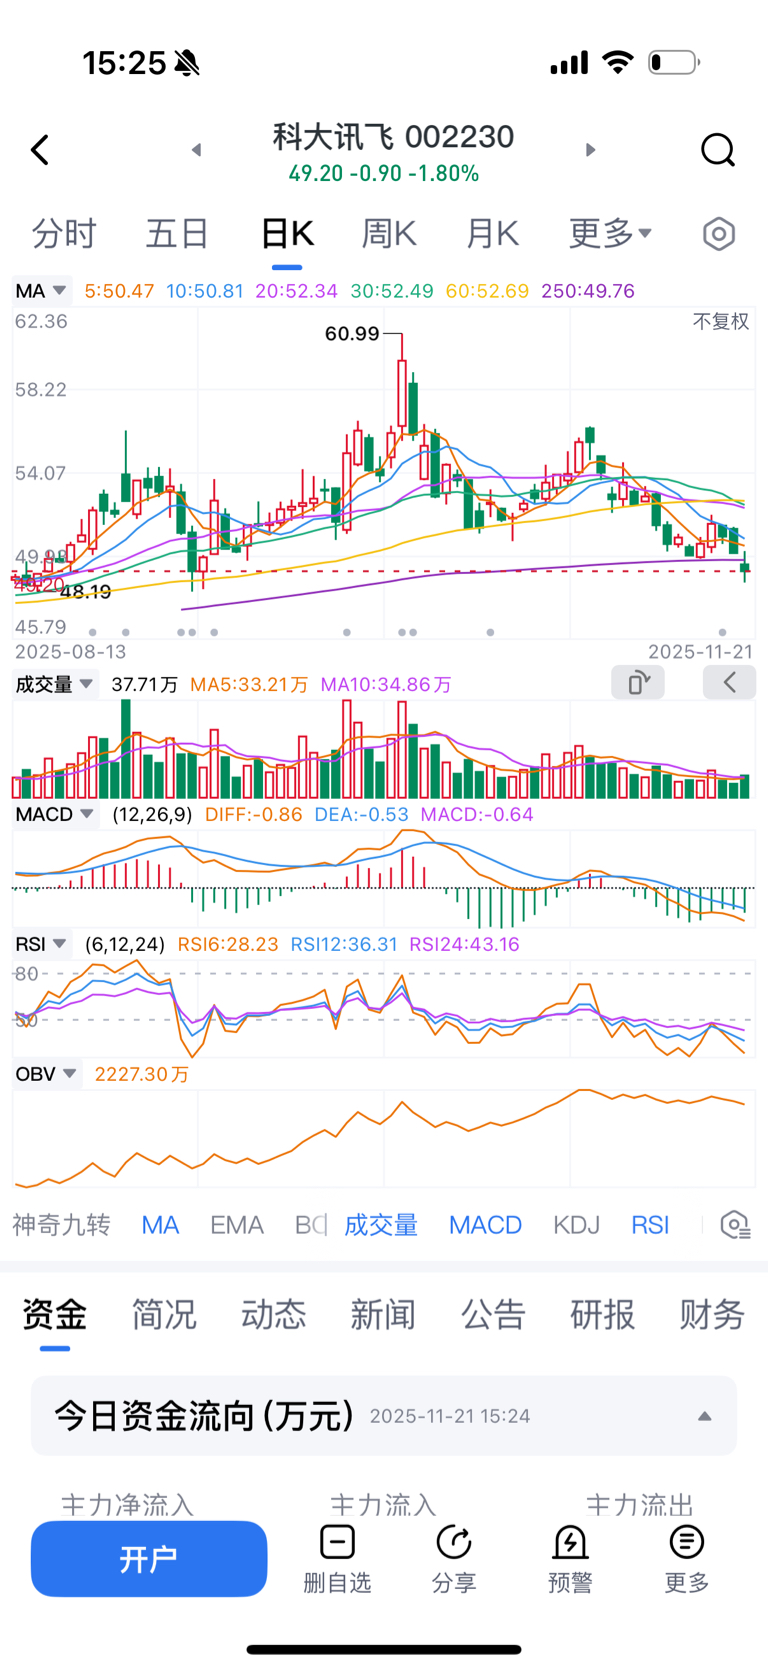Tap the 48.19 low price label
This screenshot has width=768, height=1670.
tap(86, 592)
